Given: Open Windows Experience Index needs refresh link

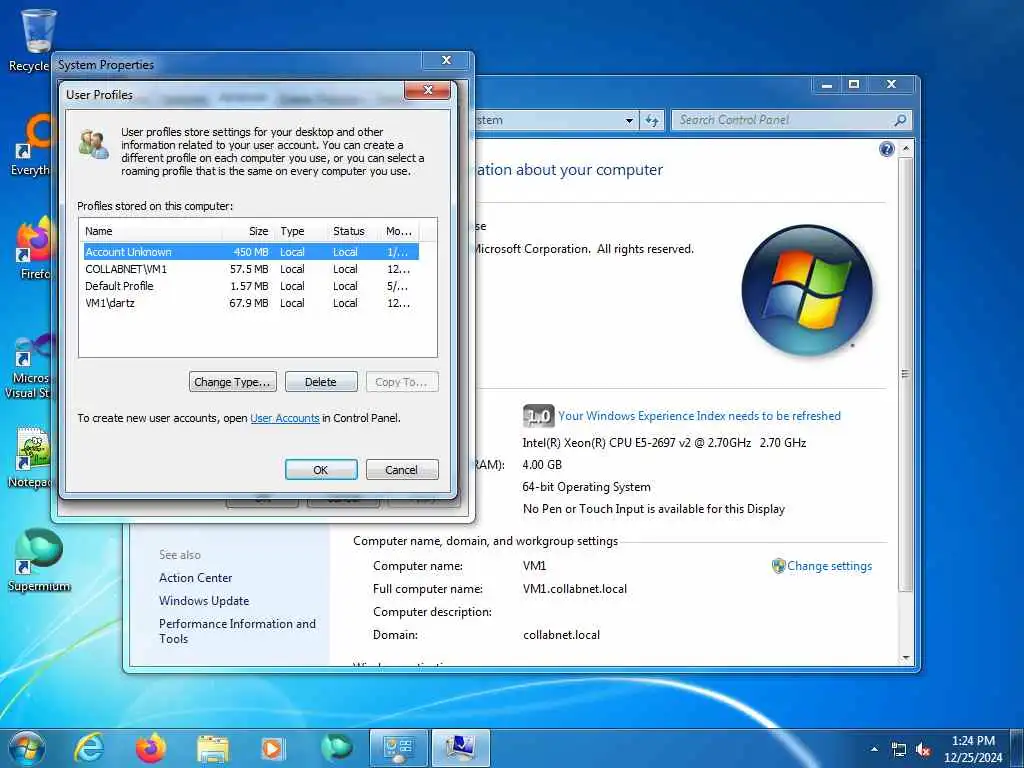Looking at the screenshot, I should (699, 416).
